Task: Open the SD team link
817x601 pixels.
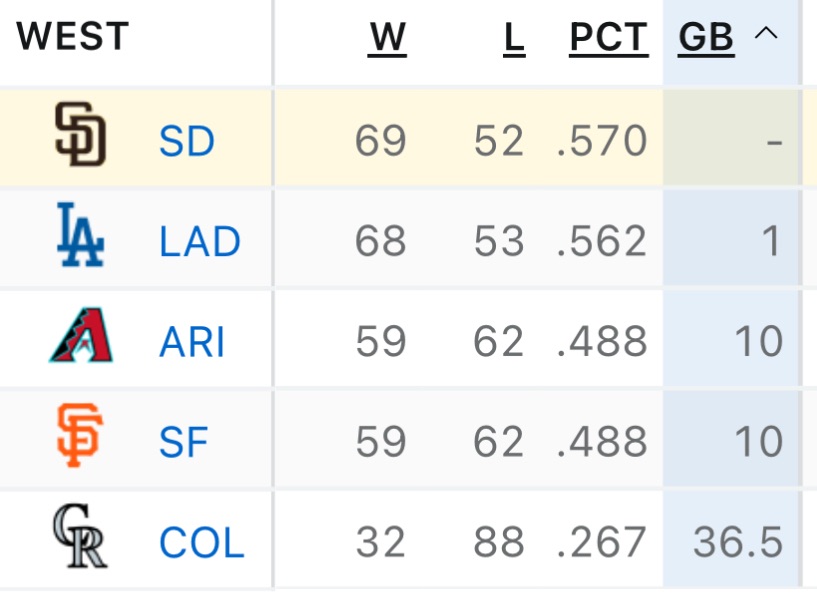Action: 187,139
